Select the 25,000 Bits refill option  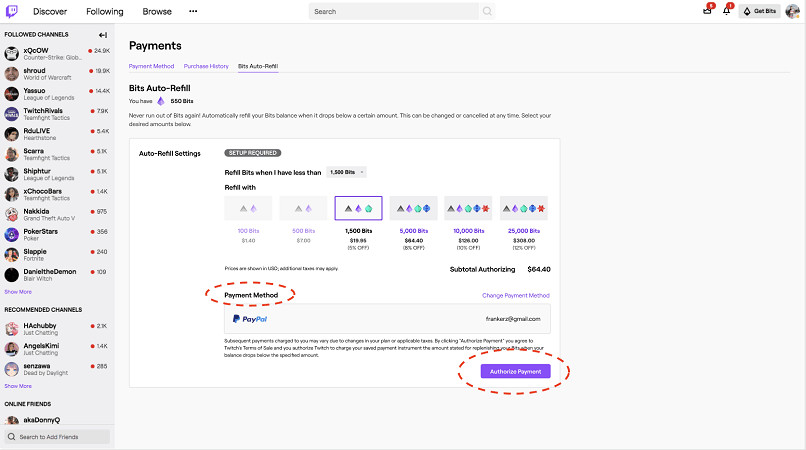click(524, 208)
